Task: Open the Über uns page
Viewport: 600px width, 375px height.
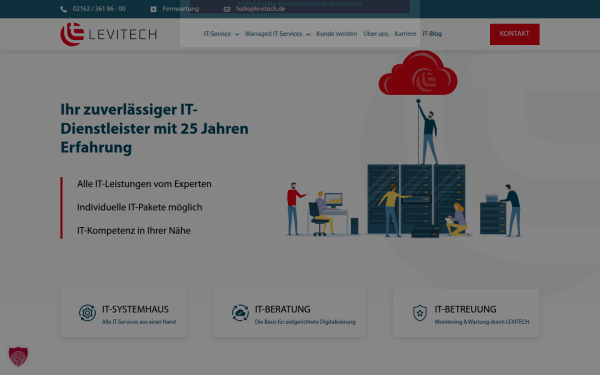Action: pyautogui.click(x=376, y=34)
